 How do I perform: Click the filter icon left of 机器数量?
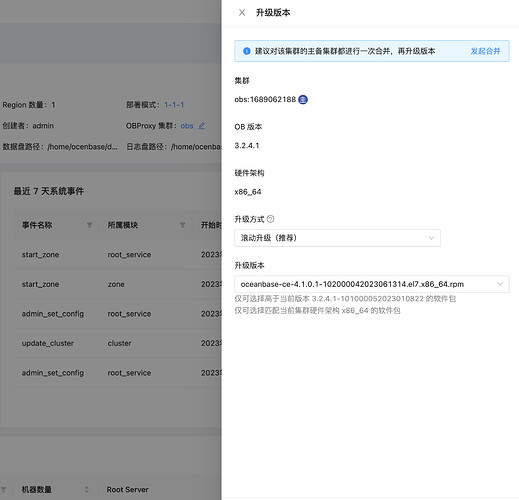3,489
